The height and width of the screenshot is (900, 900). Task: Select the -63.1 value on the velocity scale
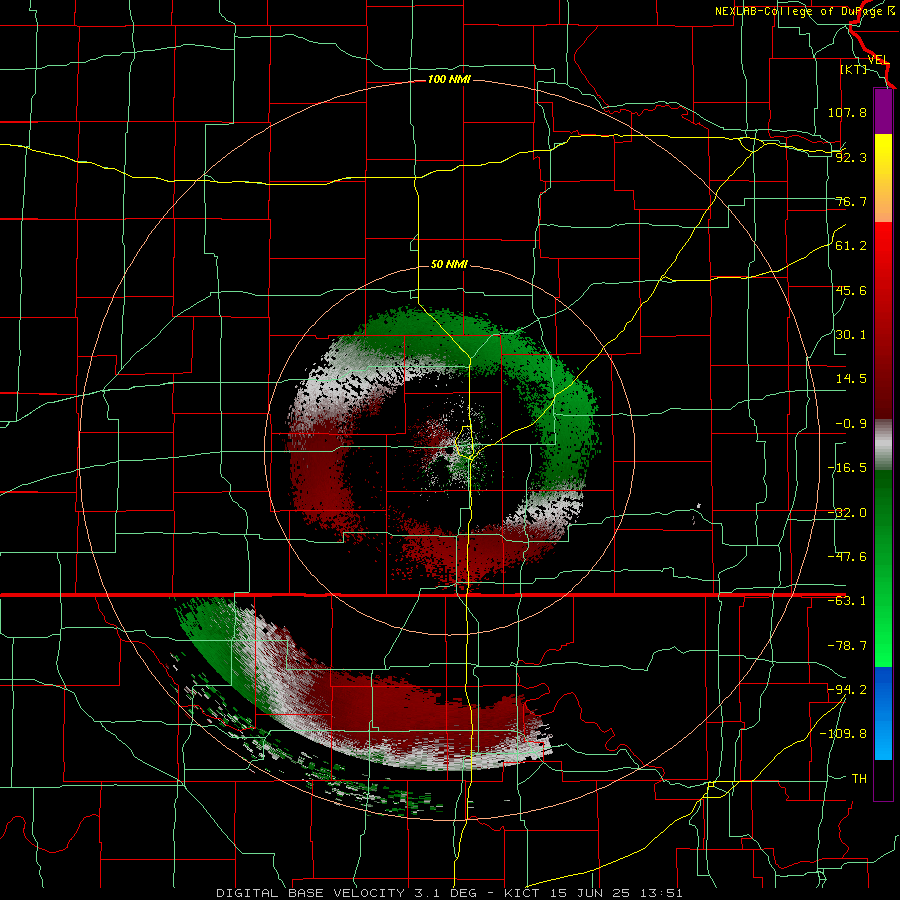[x=847, y=601]
